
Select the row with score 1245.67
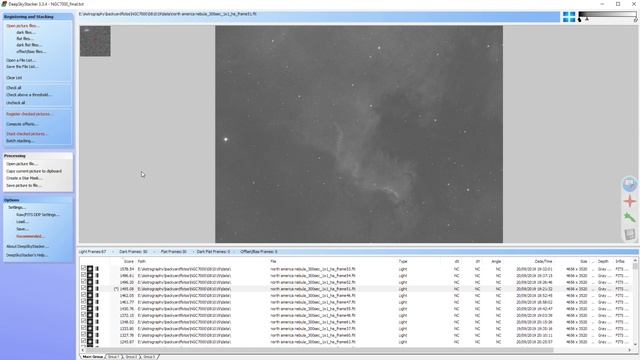[356, 342]
